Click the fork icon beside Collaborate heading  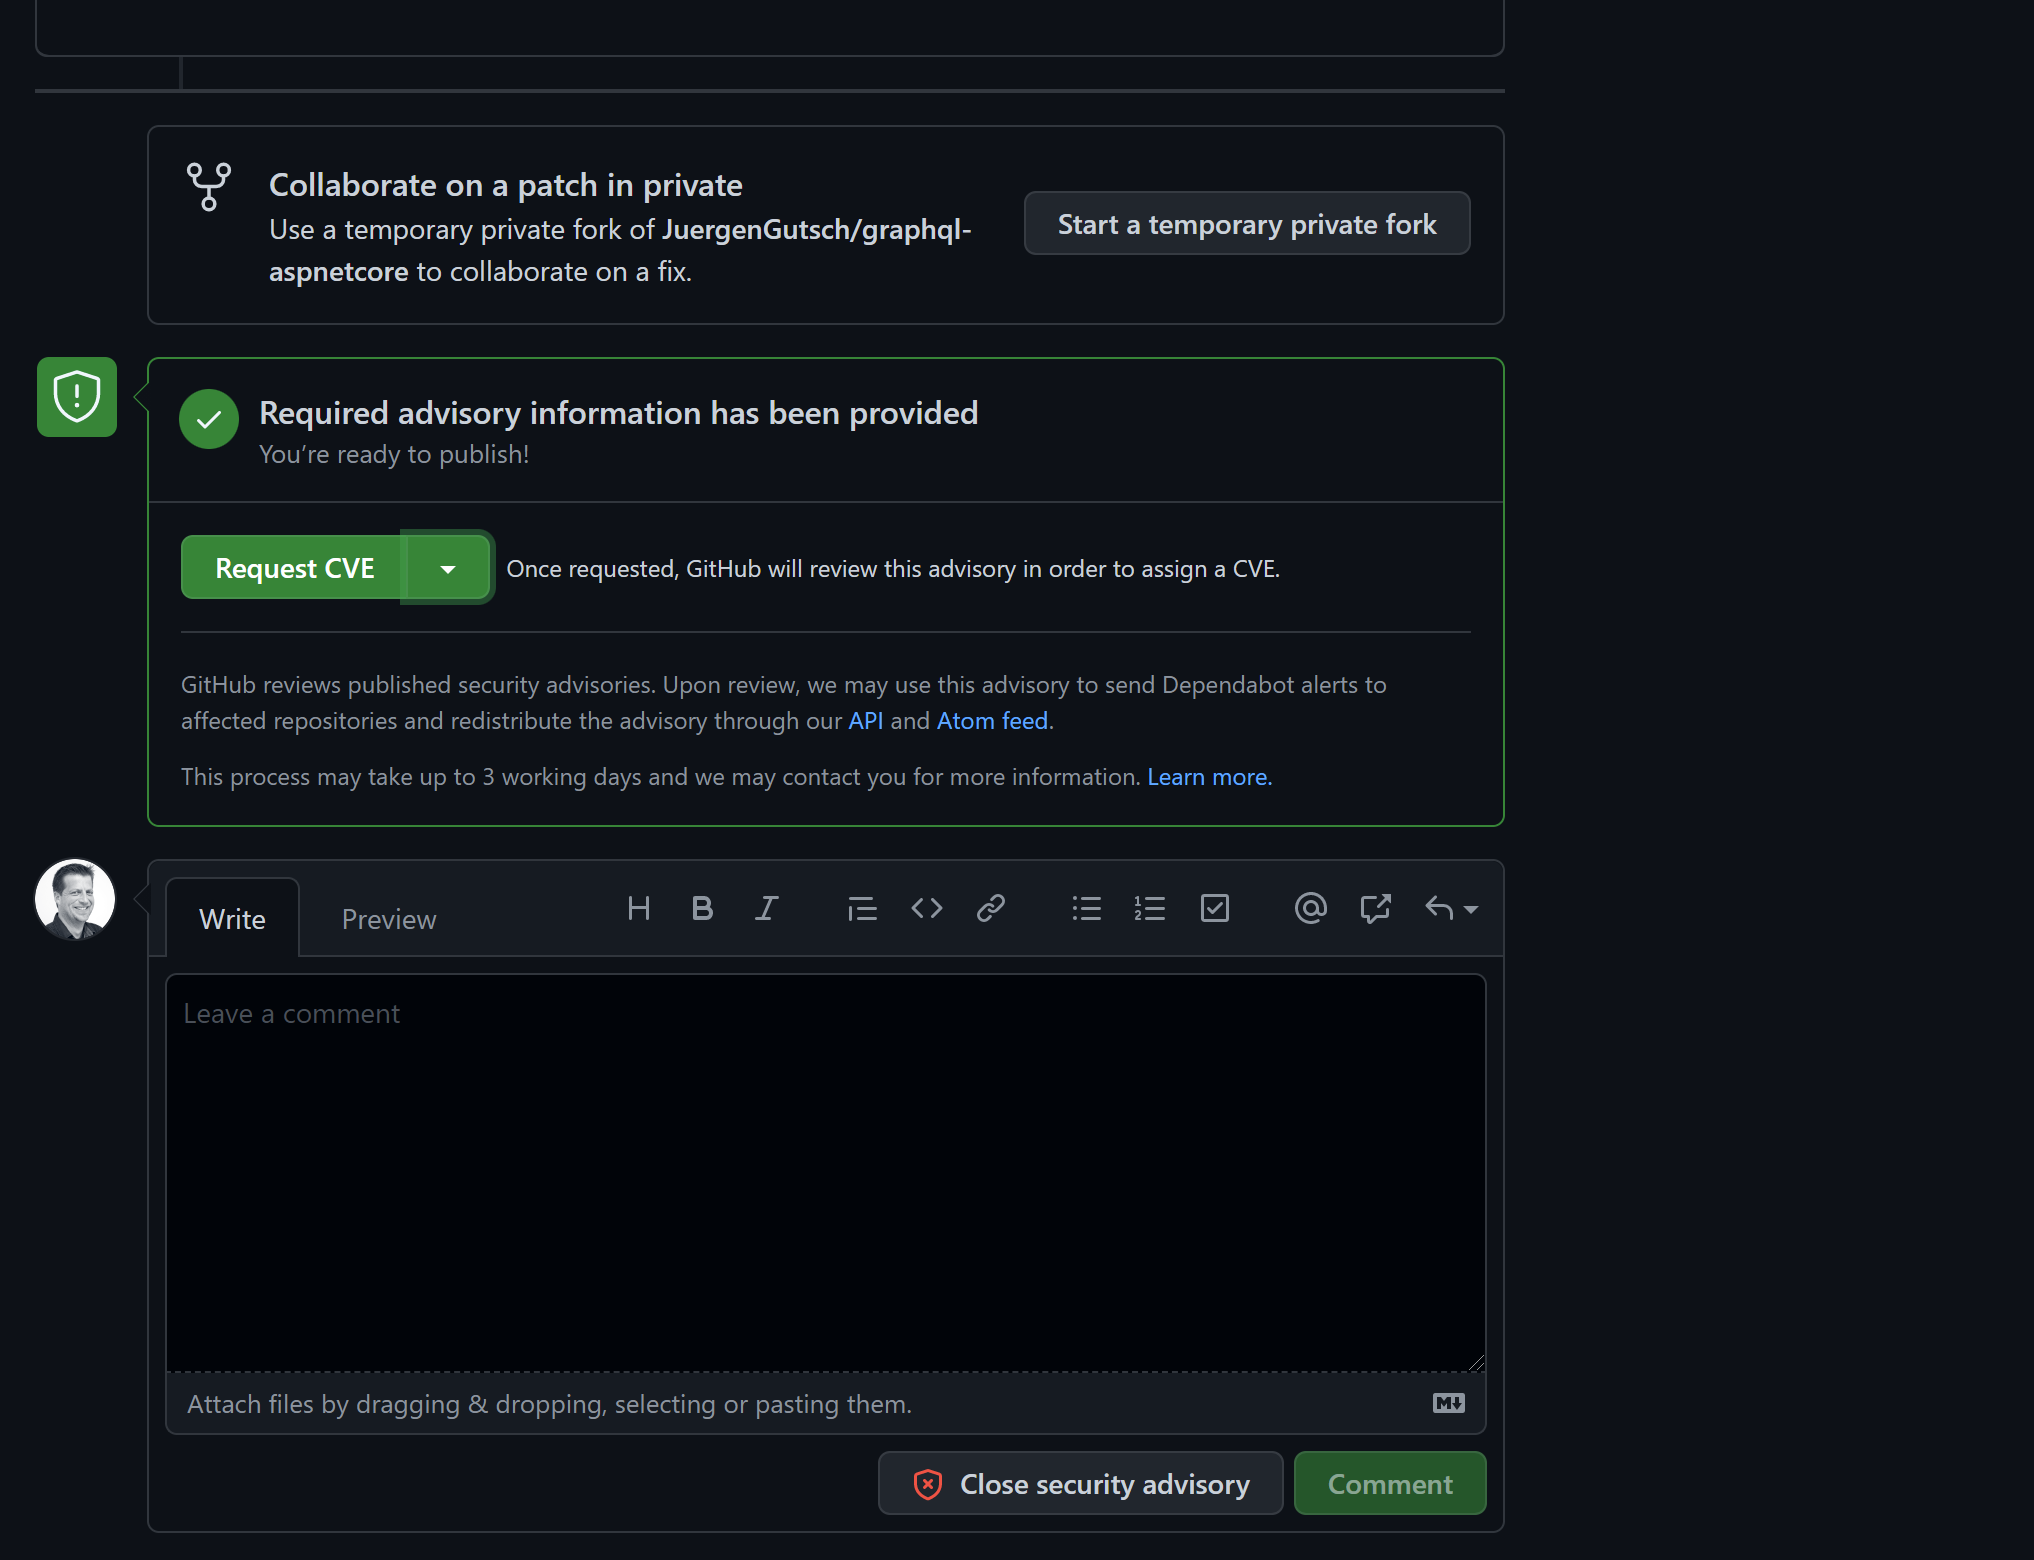pyautogui.click(x=209, y=187)
